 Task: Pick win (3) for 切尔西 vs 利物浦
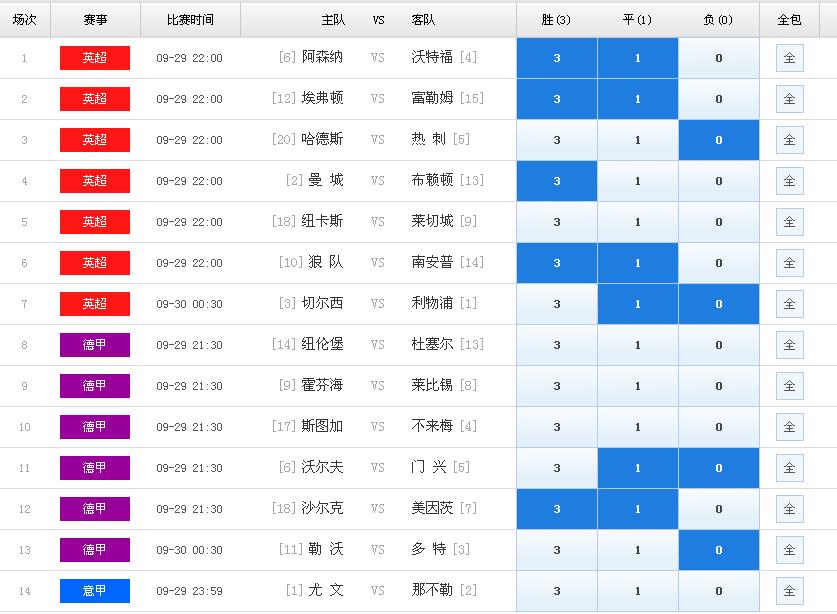557,304
